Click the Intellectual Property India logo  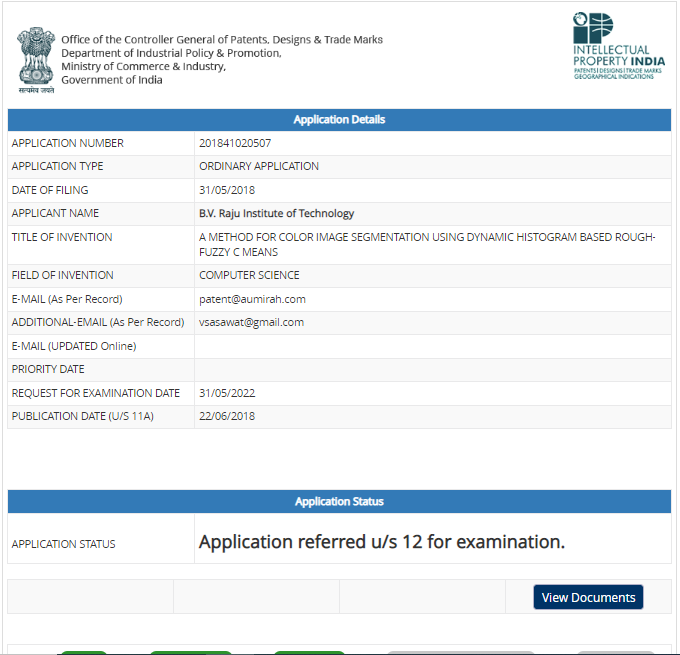point(619,46)
